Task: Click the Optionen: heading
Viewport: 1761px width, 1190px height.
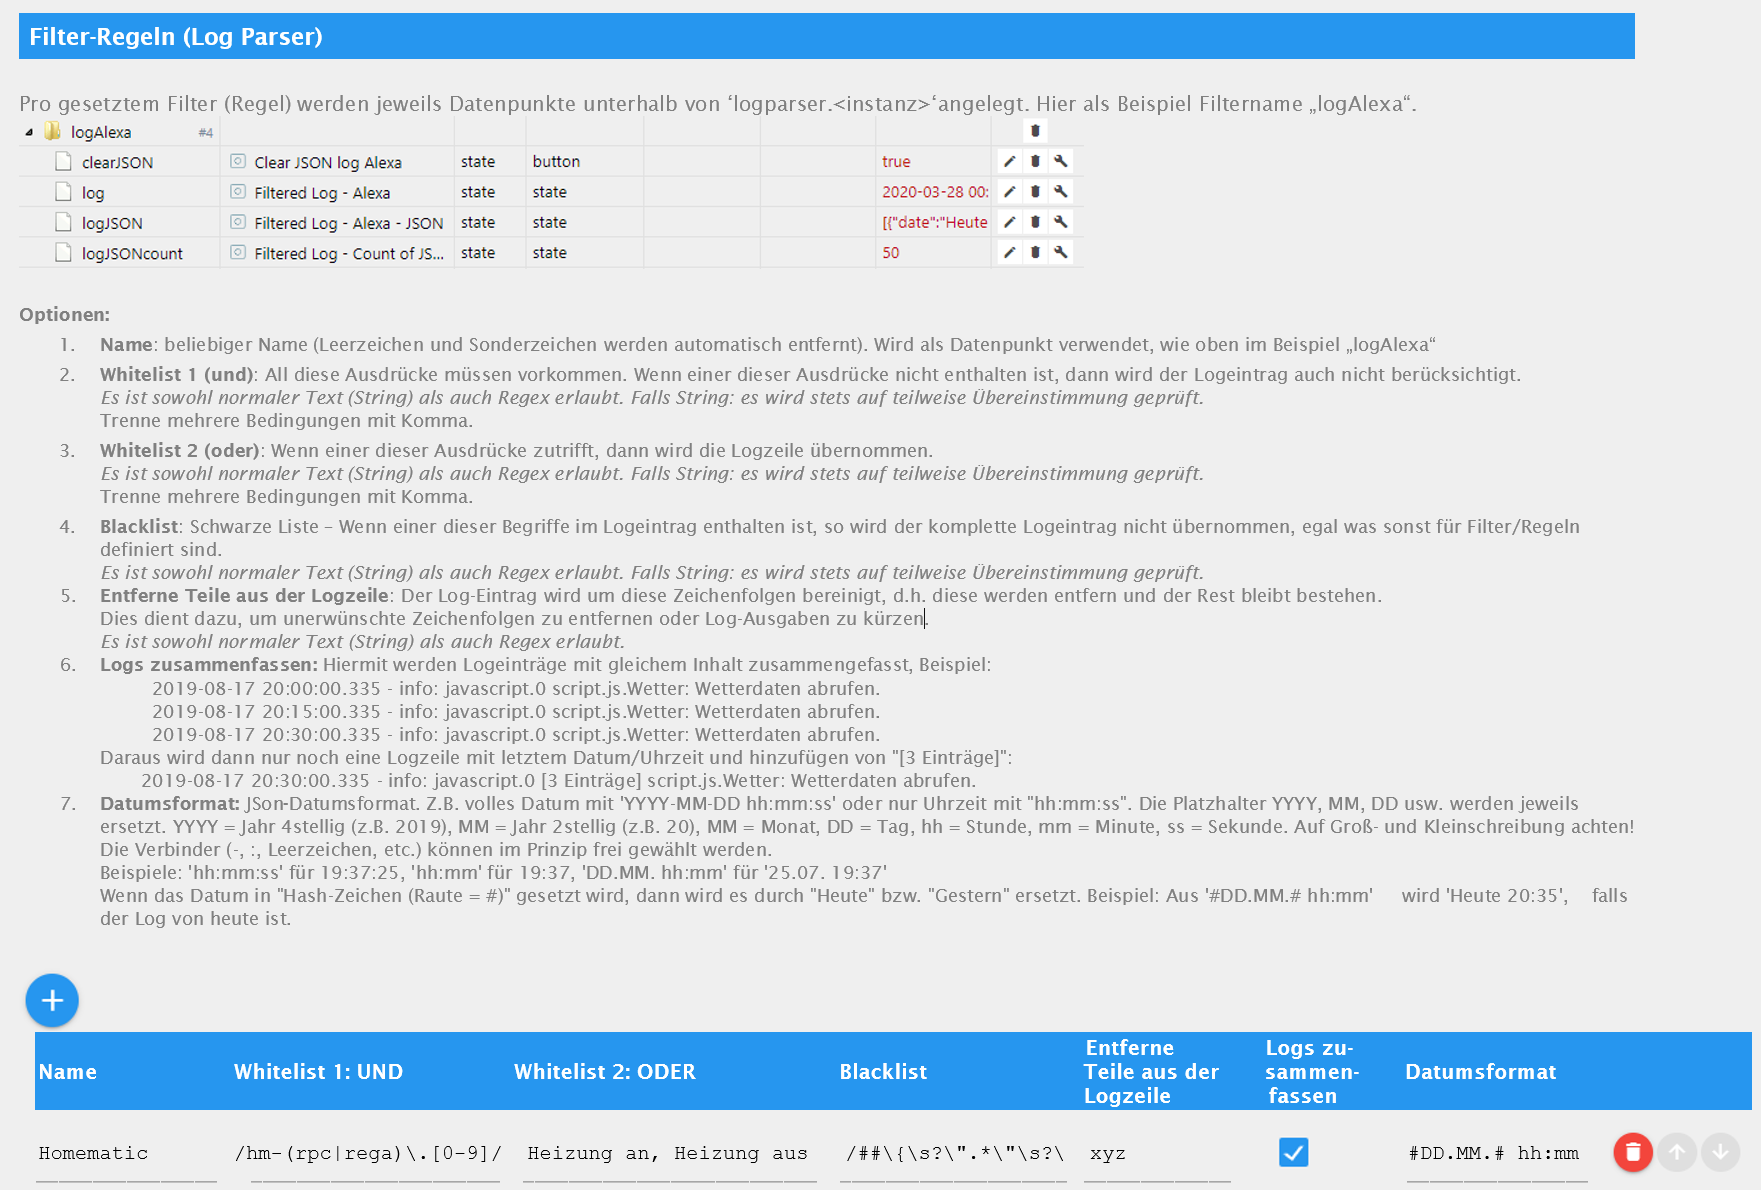Action: pyautogui.click(x=65, y=314)
